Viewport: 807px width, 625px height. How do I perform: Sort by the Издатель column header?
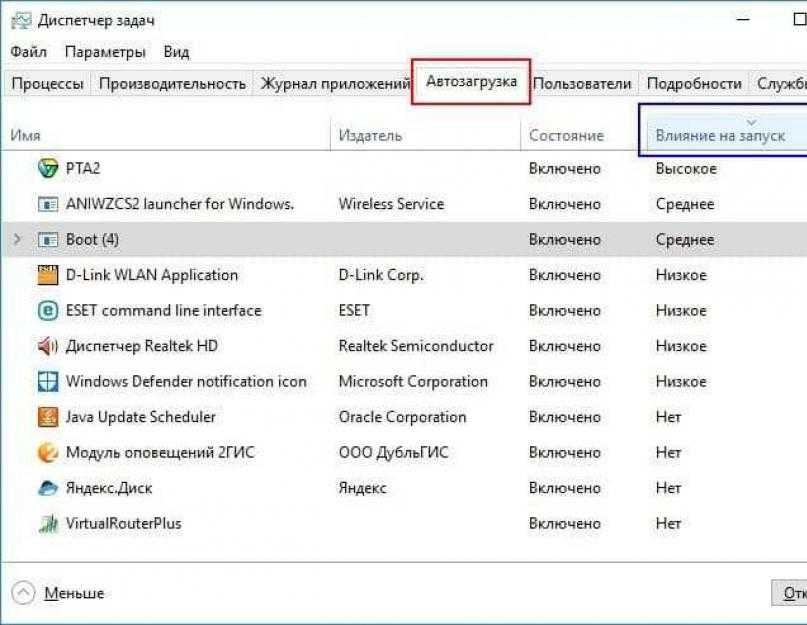[425, 135]
